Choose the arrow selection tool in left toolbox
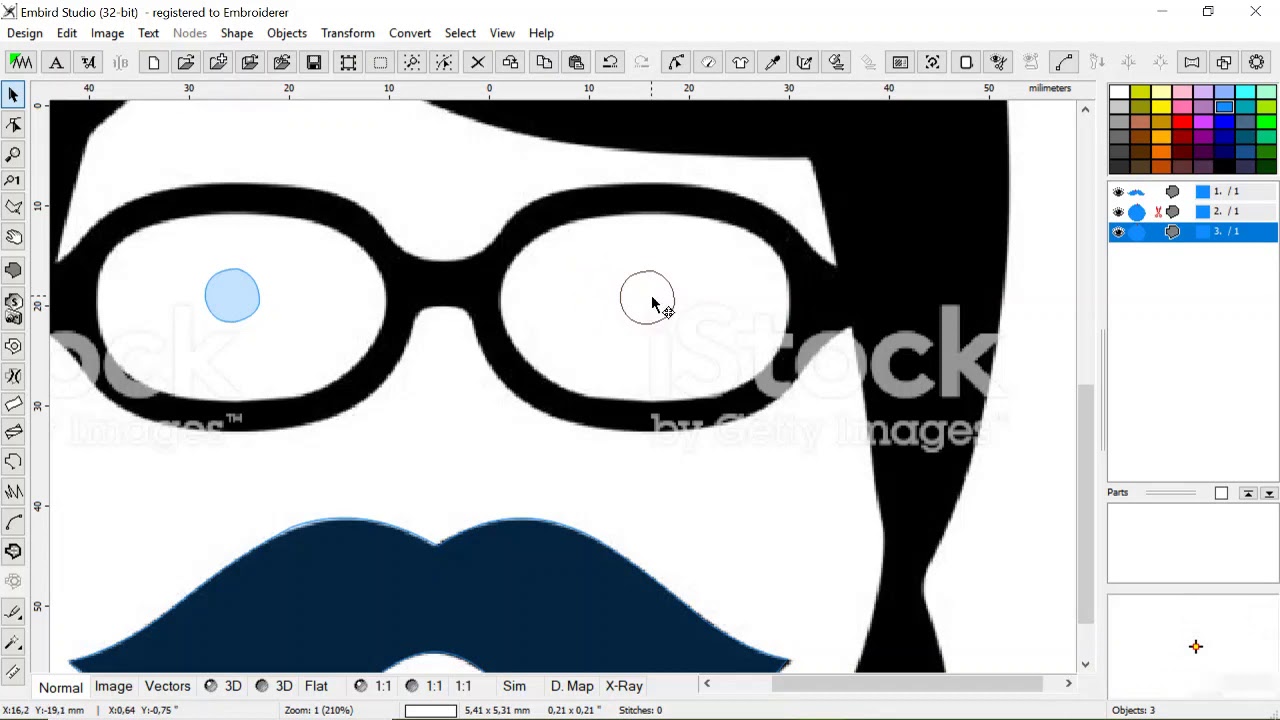 pyautogui.click(x=14, y=95)
